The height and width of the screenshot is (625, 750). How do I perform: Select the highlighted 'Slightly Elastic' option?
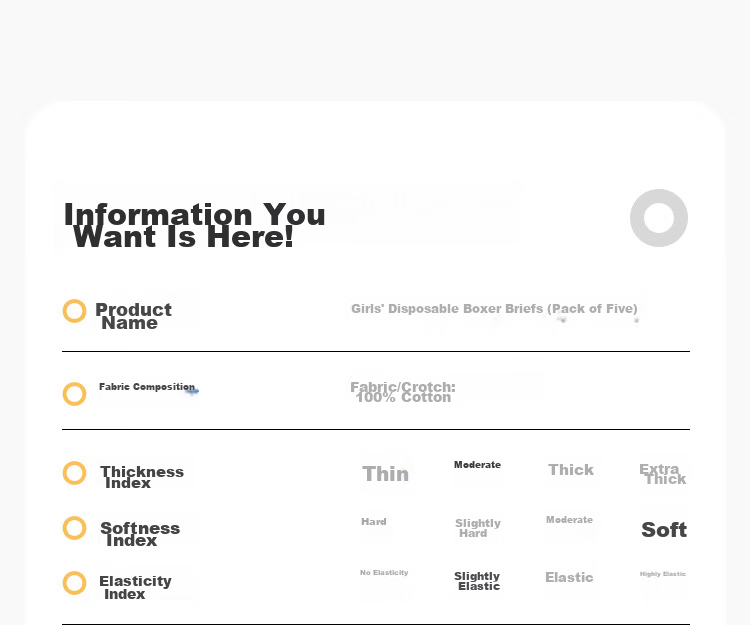(477, 581)
